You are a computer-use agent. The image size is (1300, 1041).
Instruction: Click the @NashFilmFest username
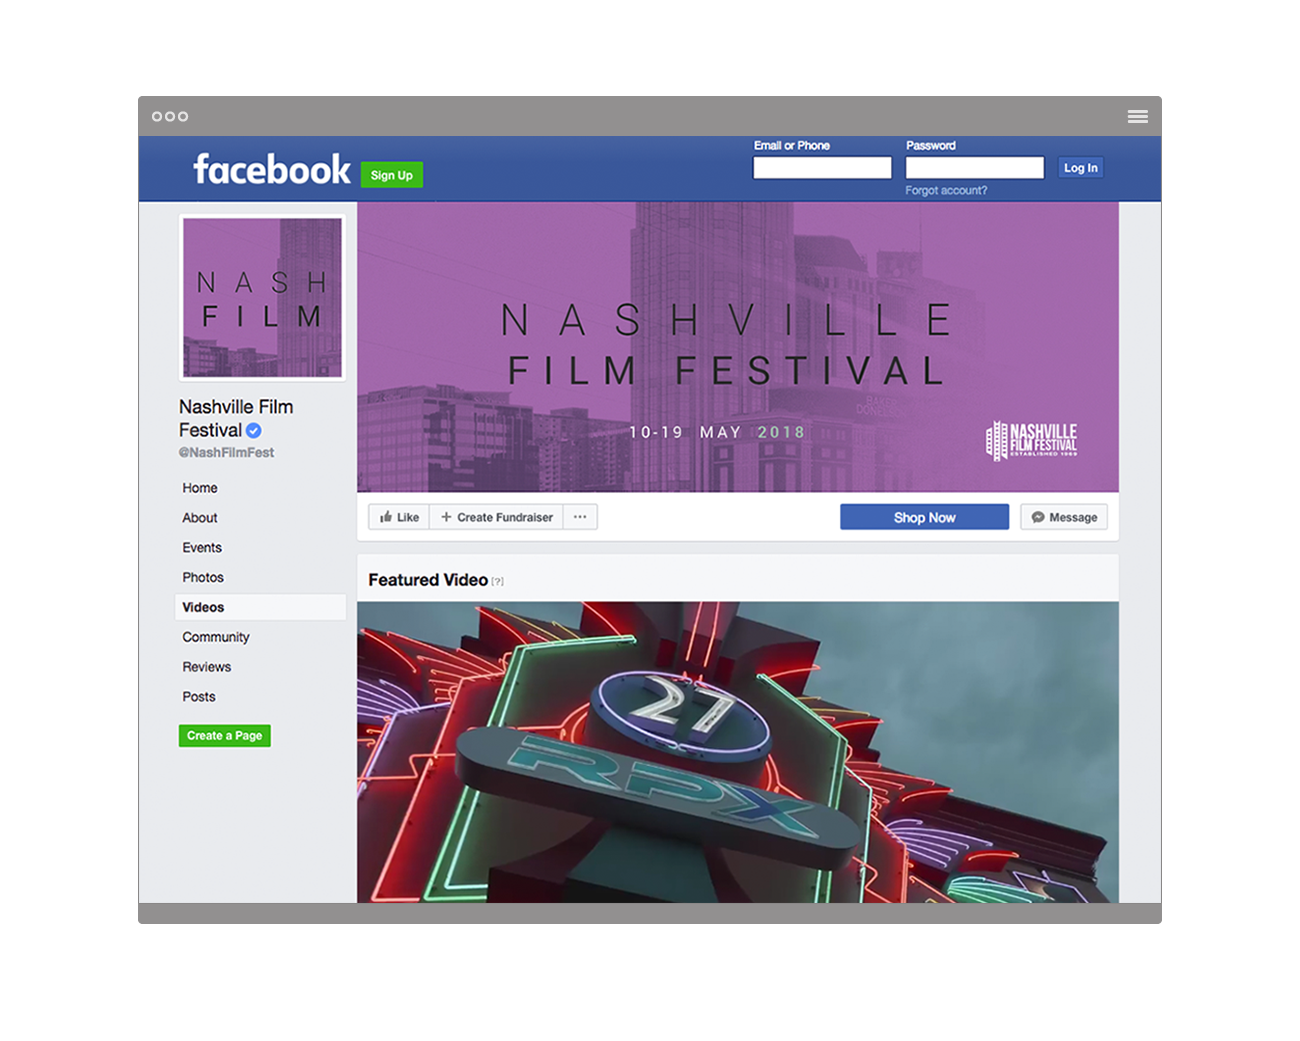click(x=226, y=453)
